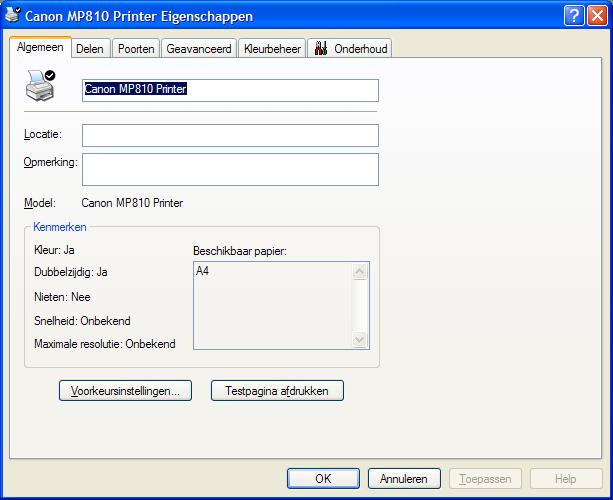Confirm with the OK button
This screenshot has width=613, height=500.
coord(323,478)
